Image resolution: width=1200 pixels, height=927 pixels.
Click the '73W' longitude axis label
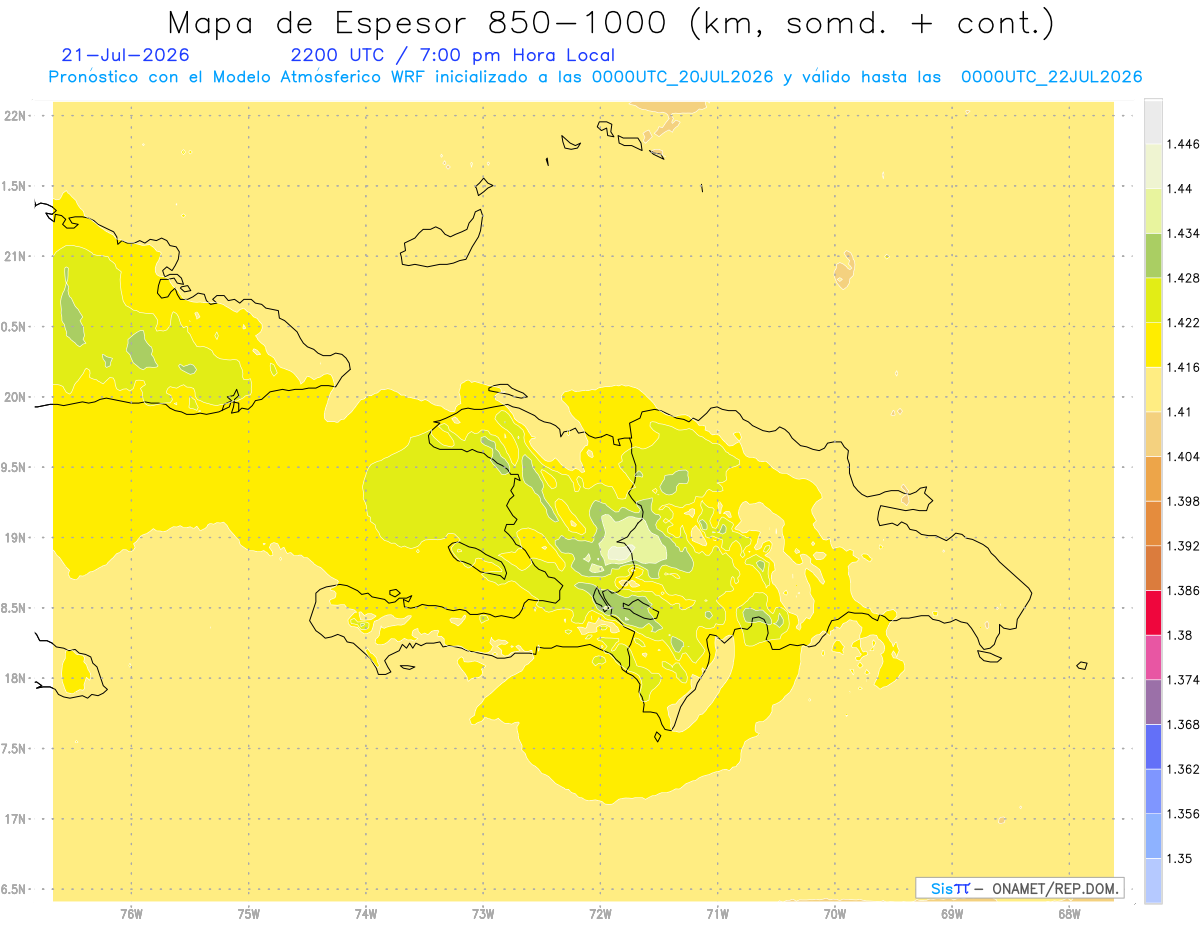point(483,914)
